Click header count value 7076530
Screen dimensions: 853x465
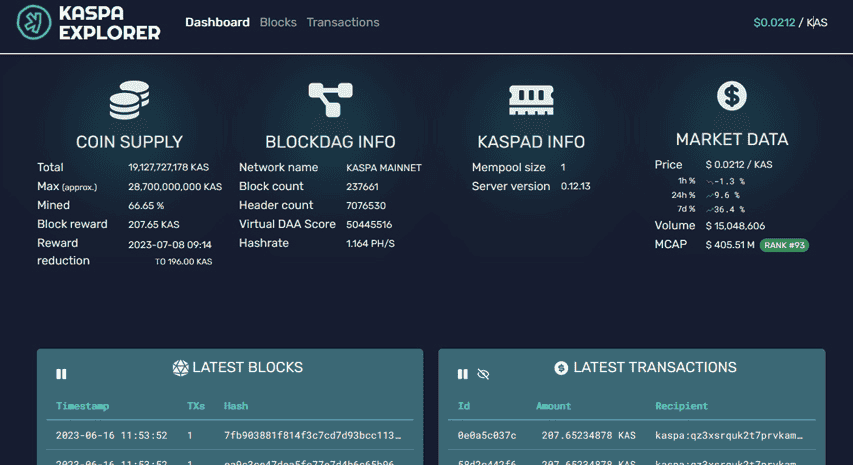tap(366, 206)
